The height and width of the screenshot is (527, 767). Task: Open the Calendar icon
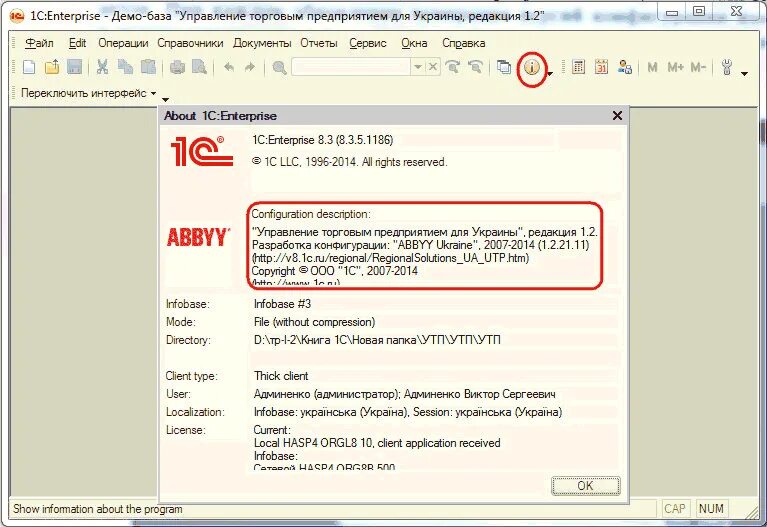(x=601, y=67)
